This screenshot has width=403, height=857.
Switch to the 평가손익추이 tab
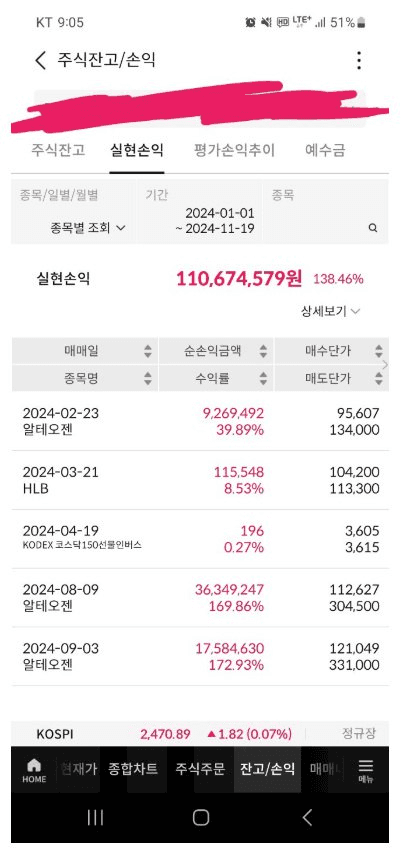coord(234,150)
